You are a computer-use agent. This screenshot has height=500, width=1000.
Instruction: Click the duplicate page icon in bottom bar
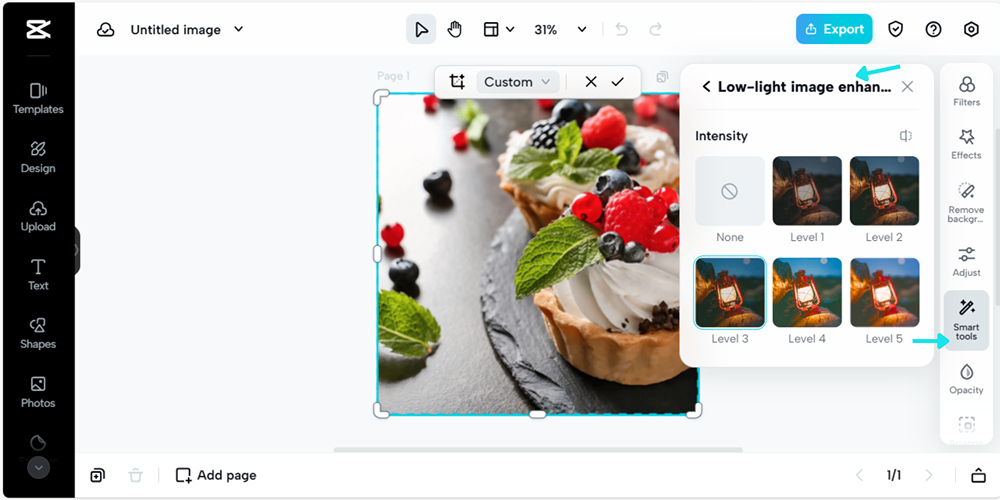click(x=98, y=475)
